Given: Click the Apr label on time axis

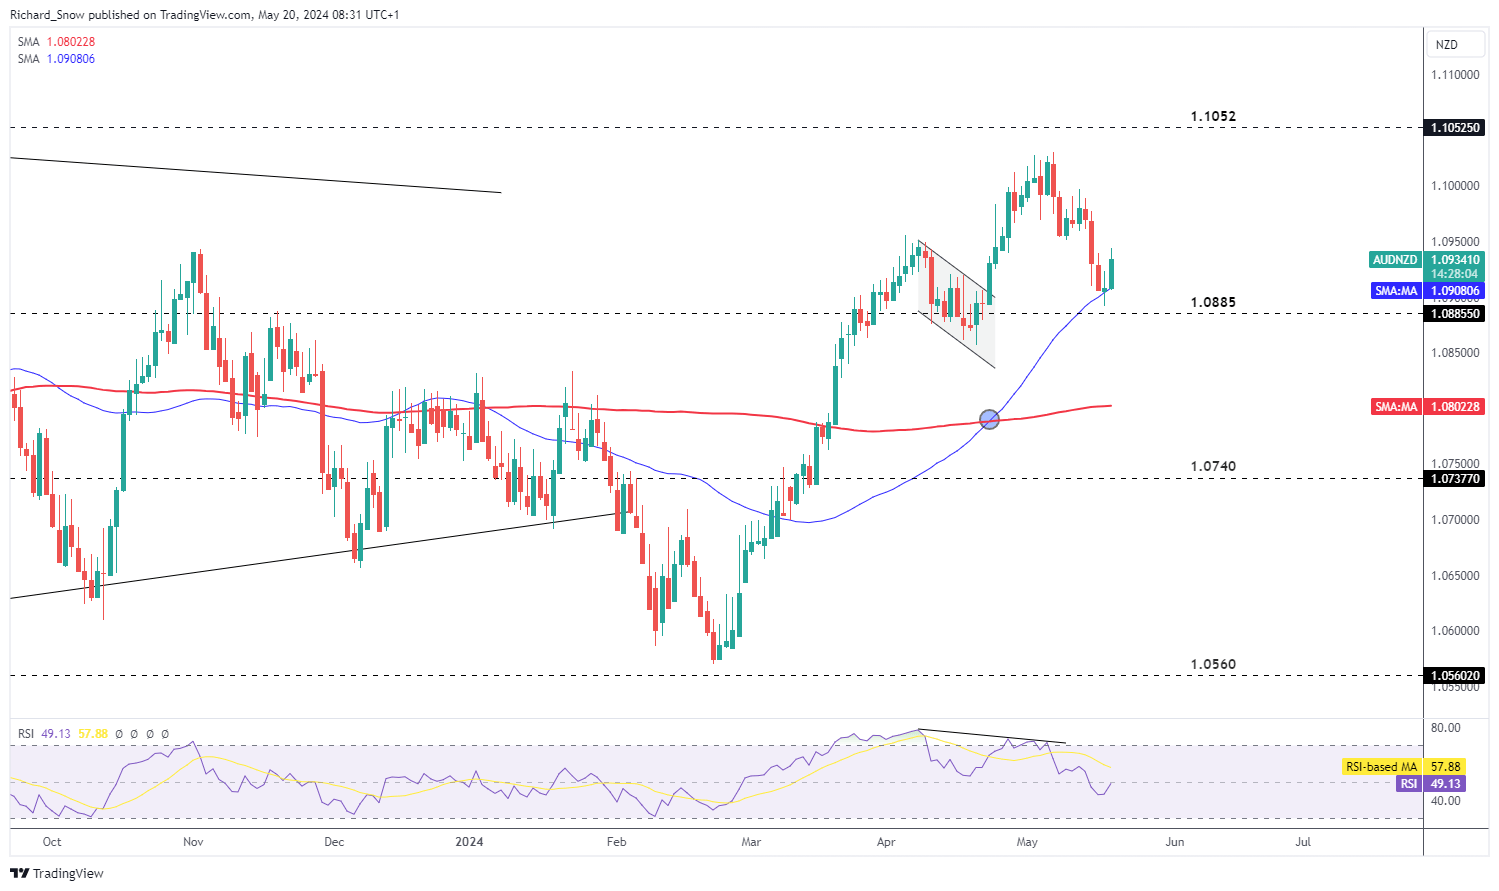Looking at the screenshot, I should (x=886, y=842).
